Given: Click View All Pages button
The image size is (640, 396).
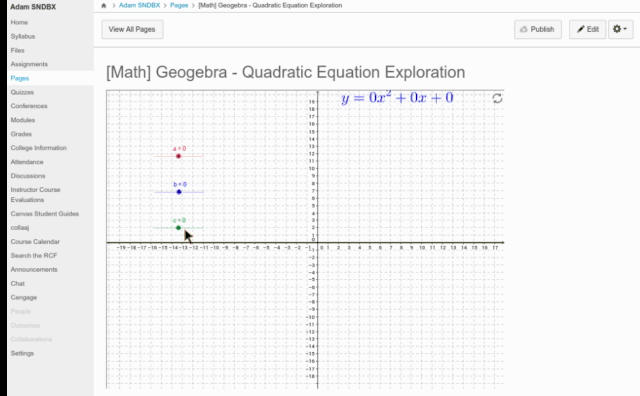Looking at the screenshot, I should (132, 29).
